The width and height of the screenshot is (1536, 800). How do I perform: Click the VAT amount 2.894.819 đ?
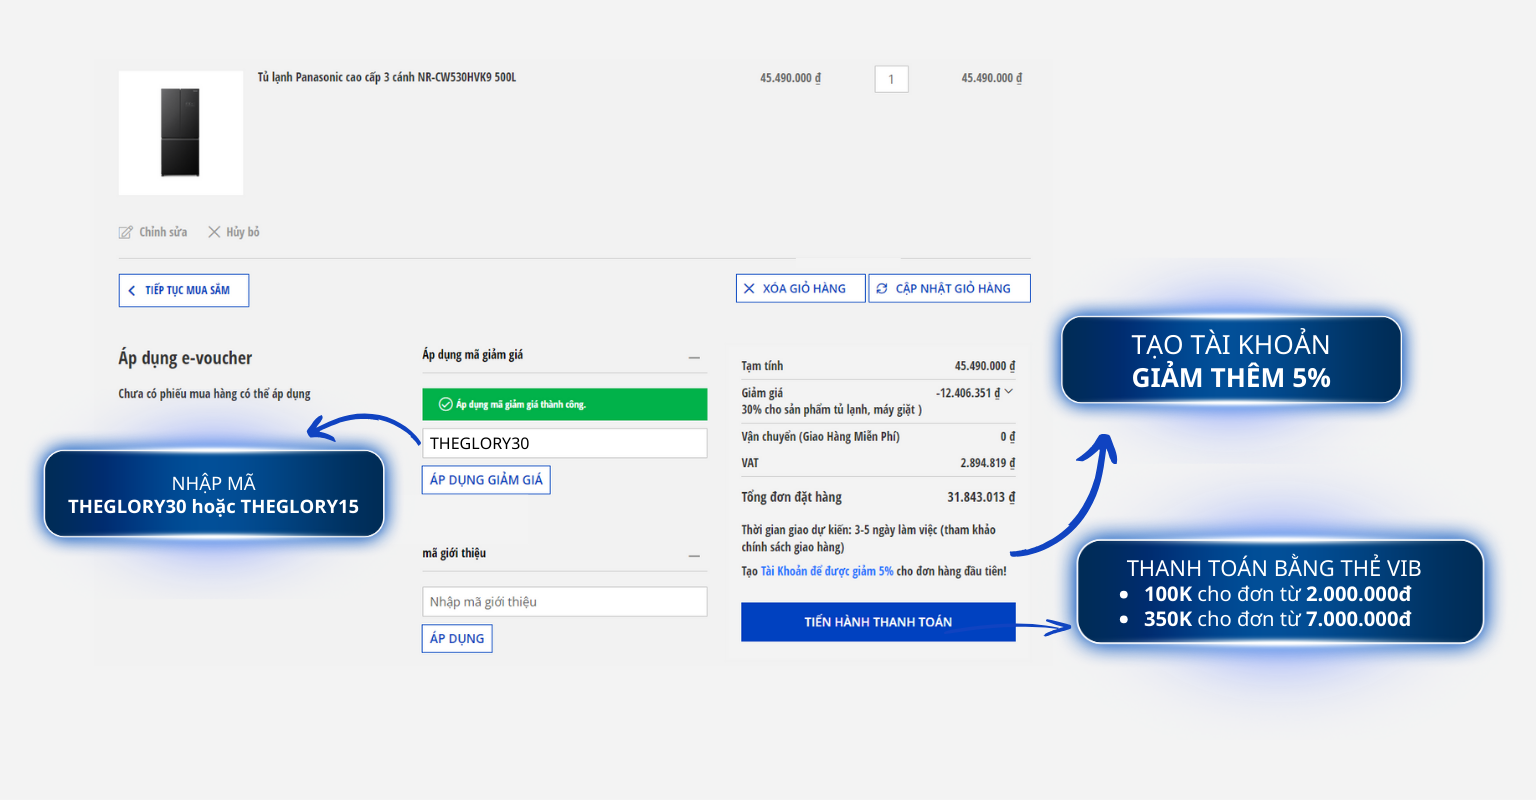point(988,463)
